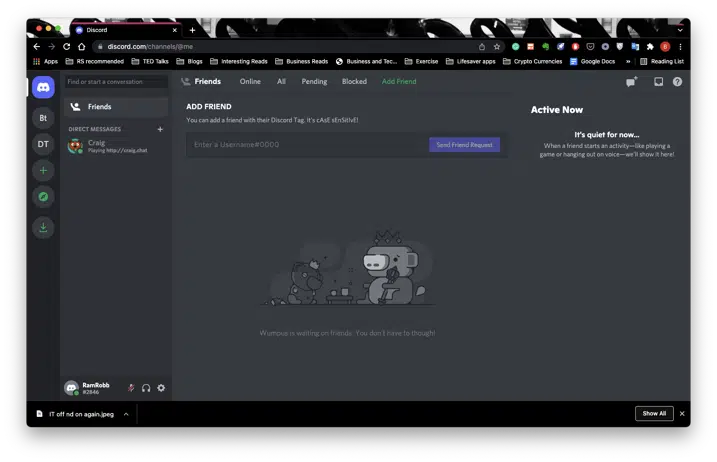This screenshot has height=462, width=717.
Task: Open the Reading List
Action: [x=662, y=61]
